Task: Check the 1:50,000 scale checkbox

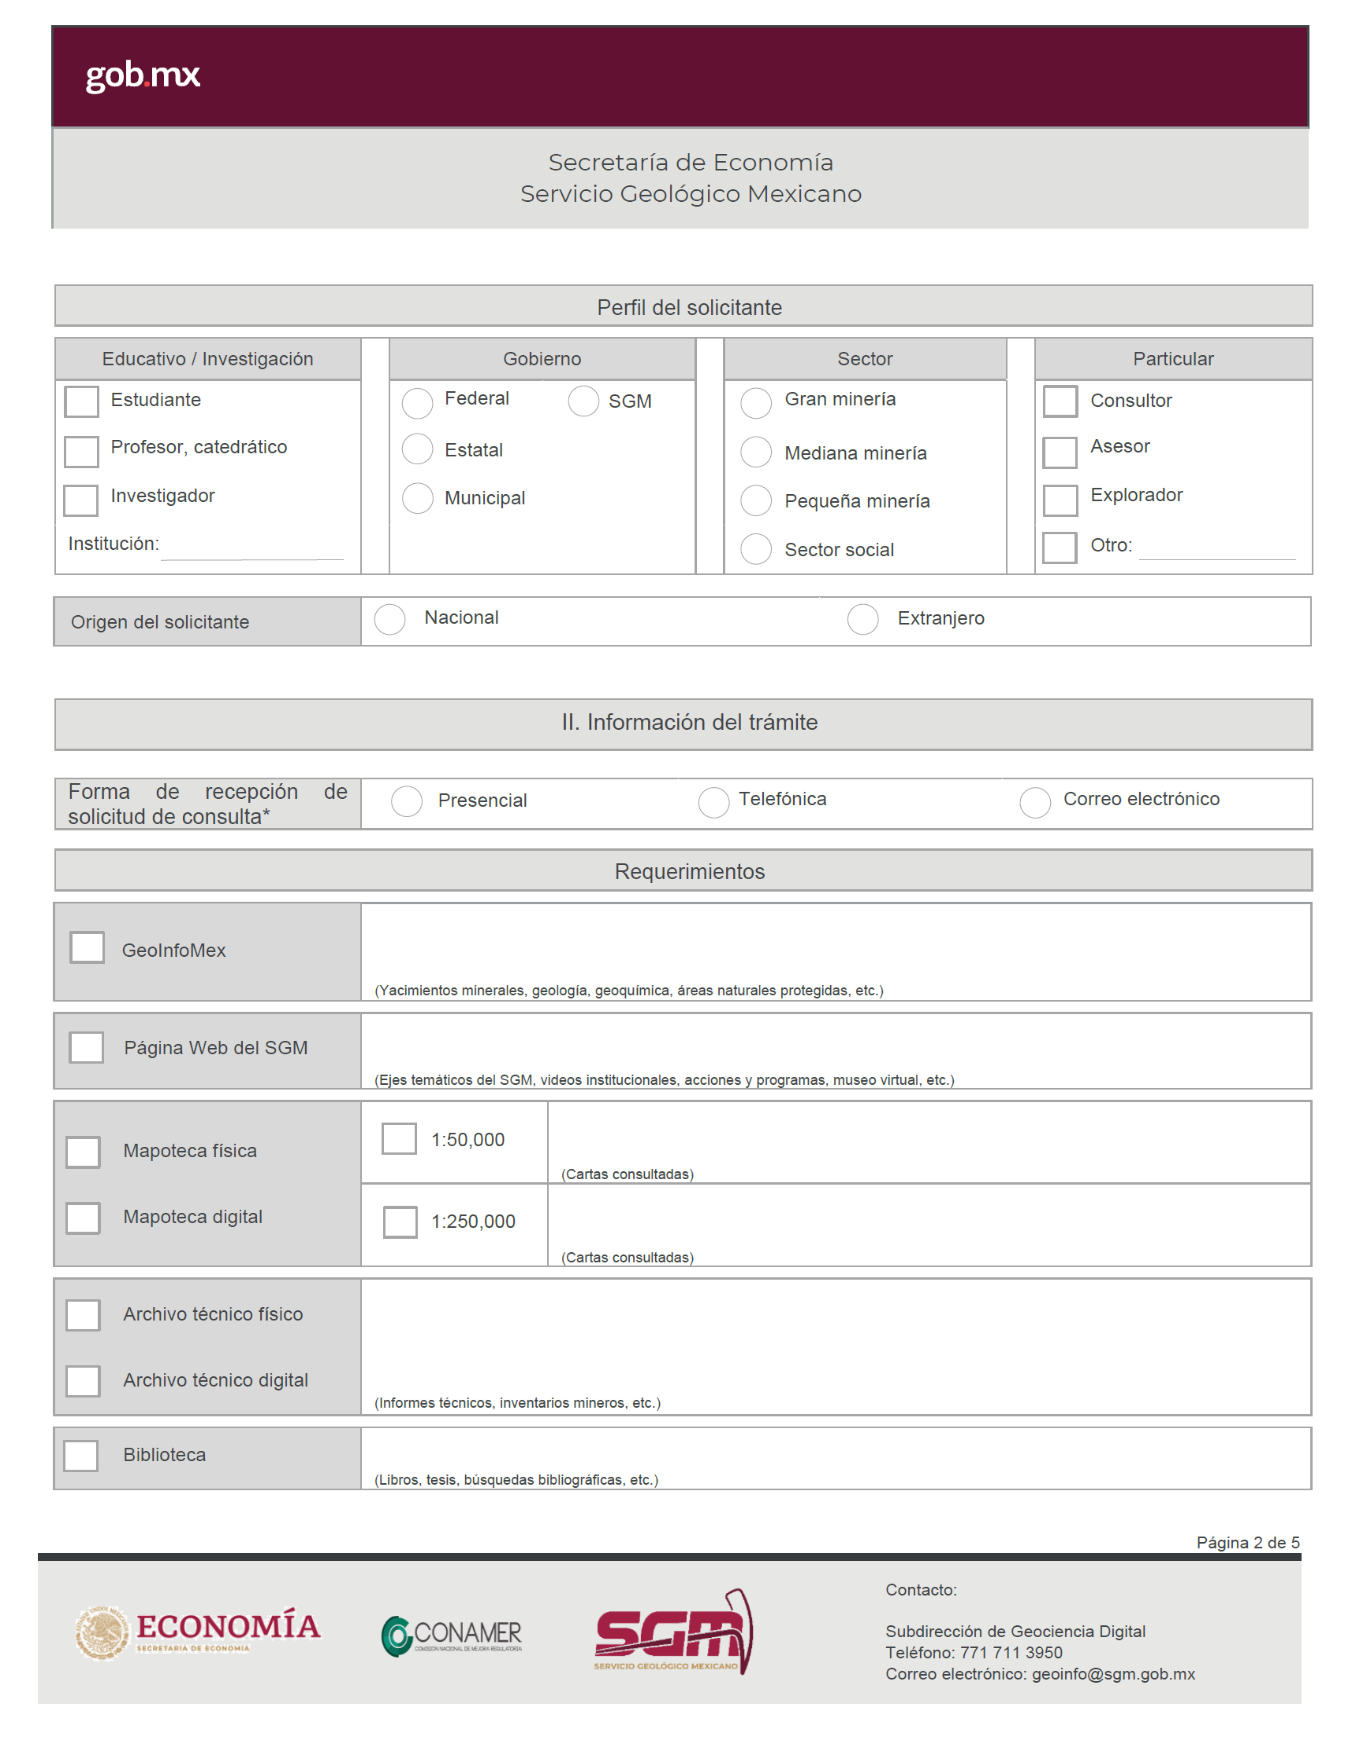Action: (x=399, y=1138)
